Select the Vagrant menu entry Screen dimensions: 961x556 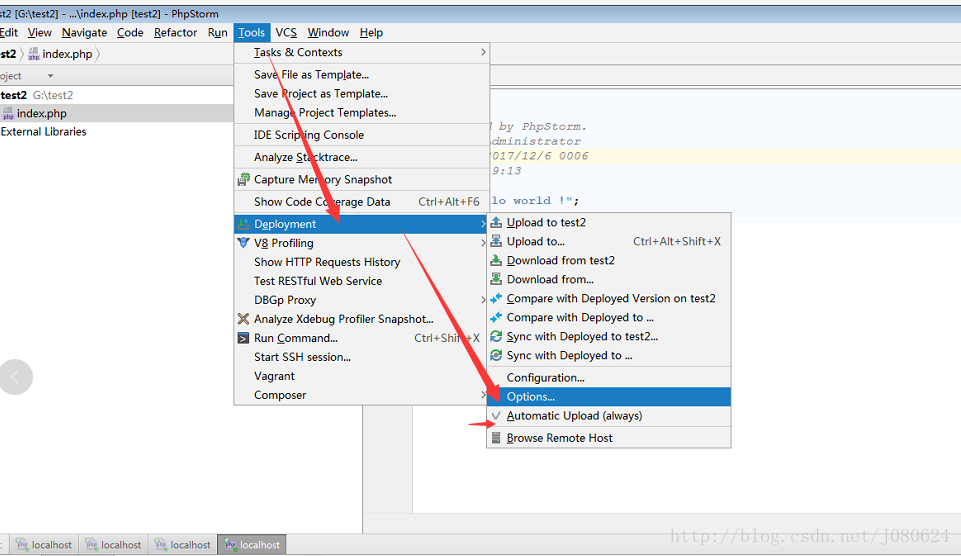(362, 376)
